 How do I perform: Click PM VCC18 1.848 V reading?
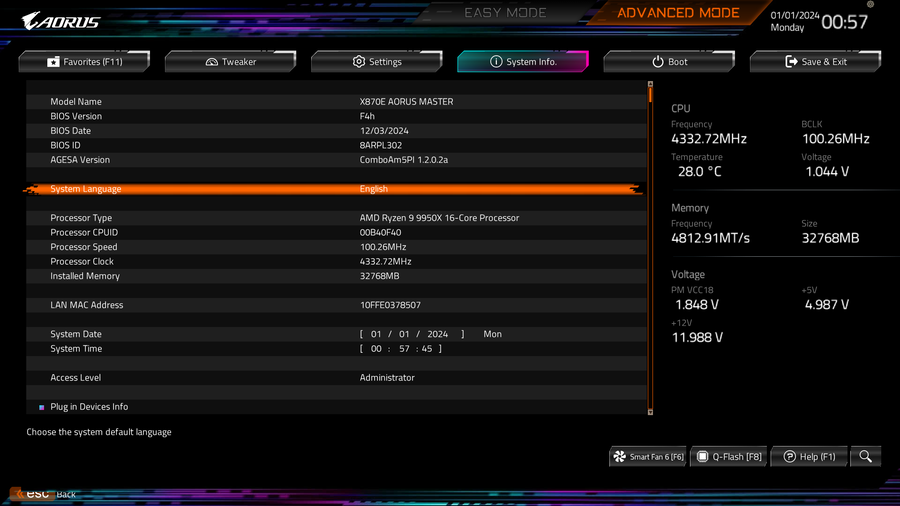click(697, 305)
